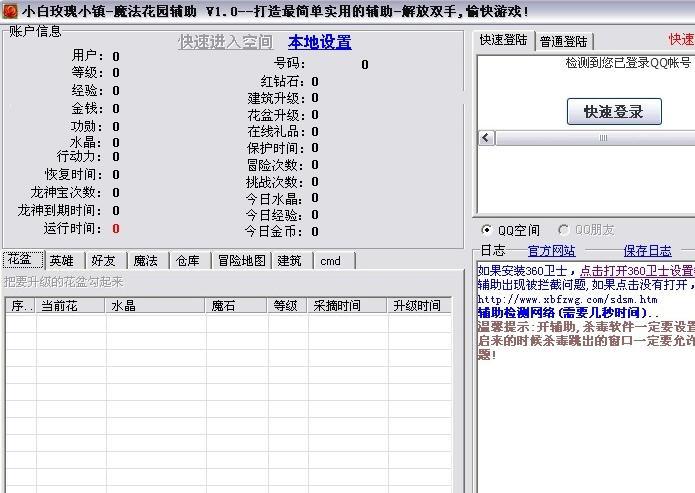
Task: Click the 保存日志 link
Action: pyautogui.click(x=647, y=251)
